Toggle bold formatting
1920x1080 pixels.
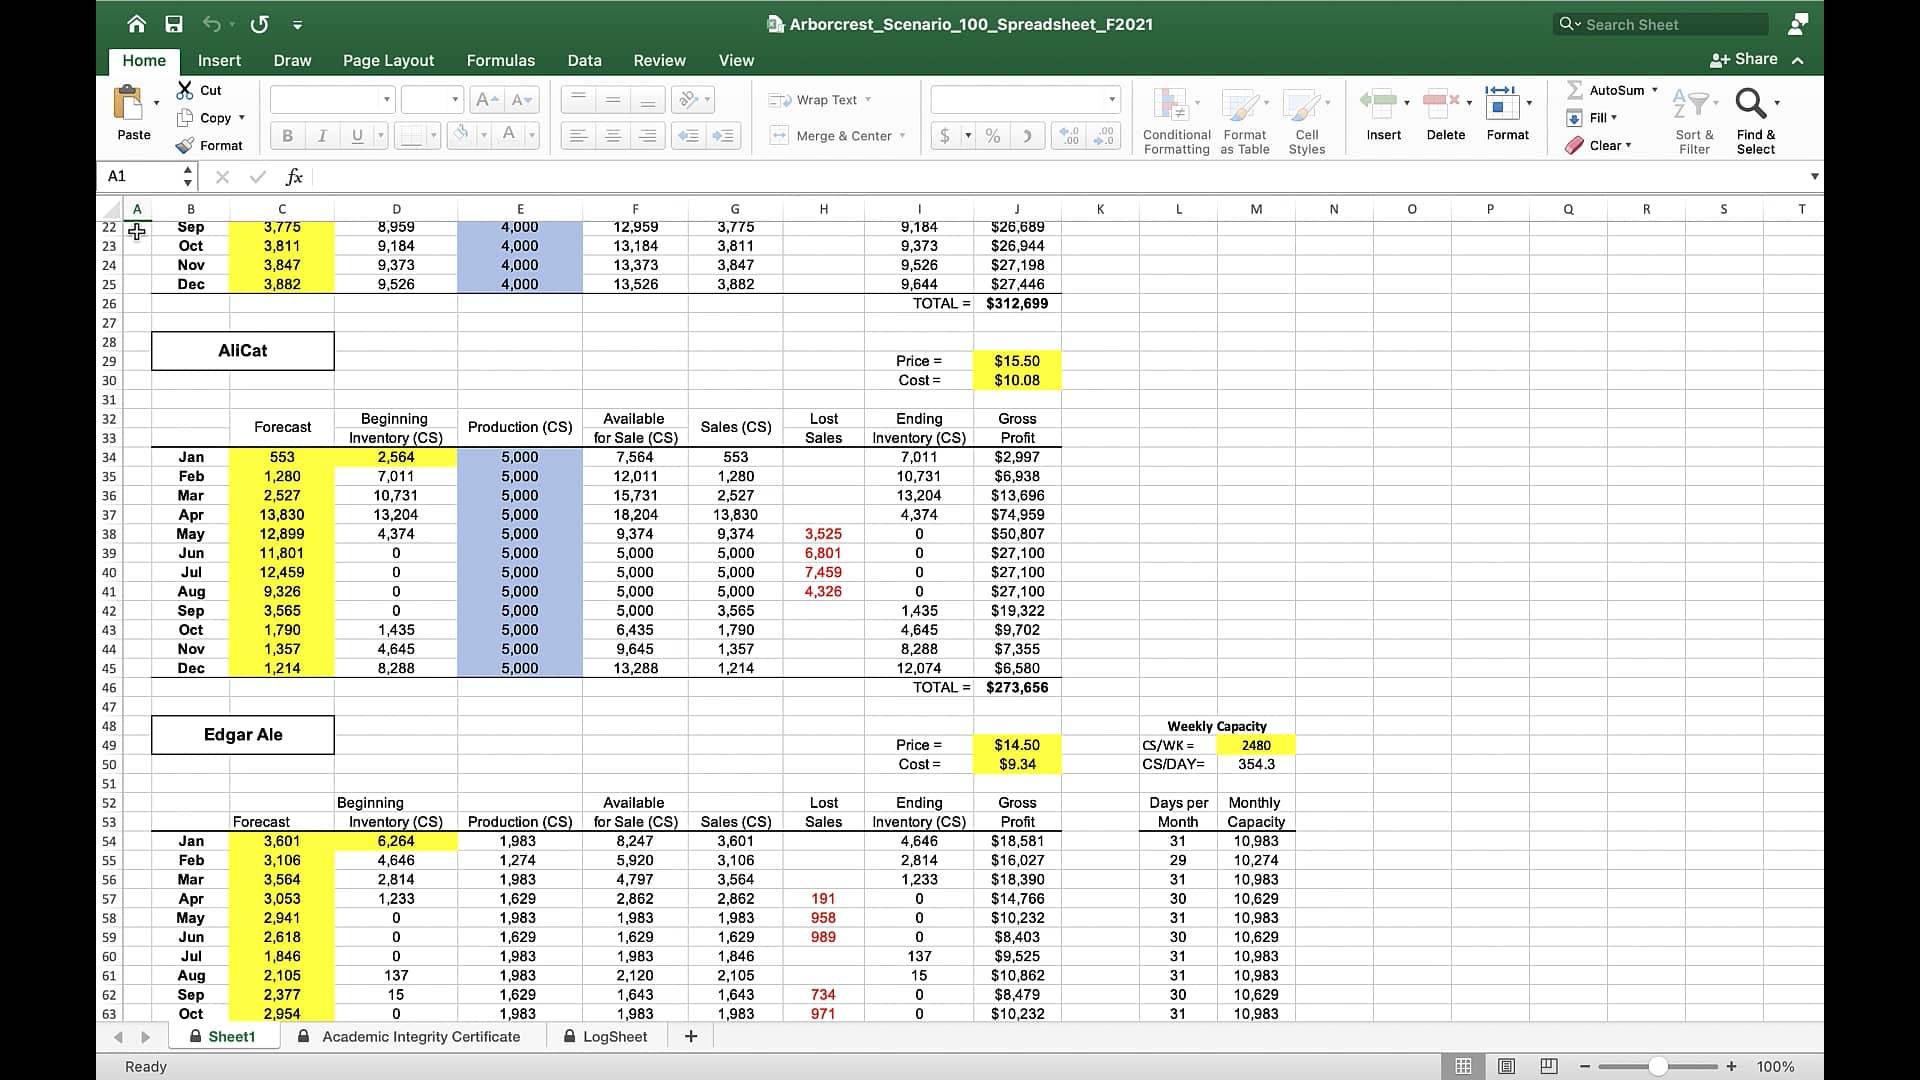287,135
